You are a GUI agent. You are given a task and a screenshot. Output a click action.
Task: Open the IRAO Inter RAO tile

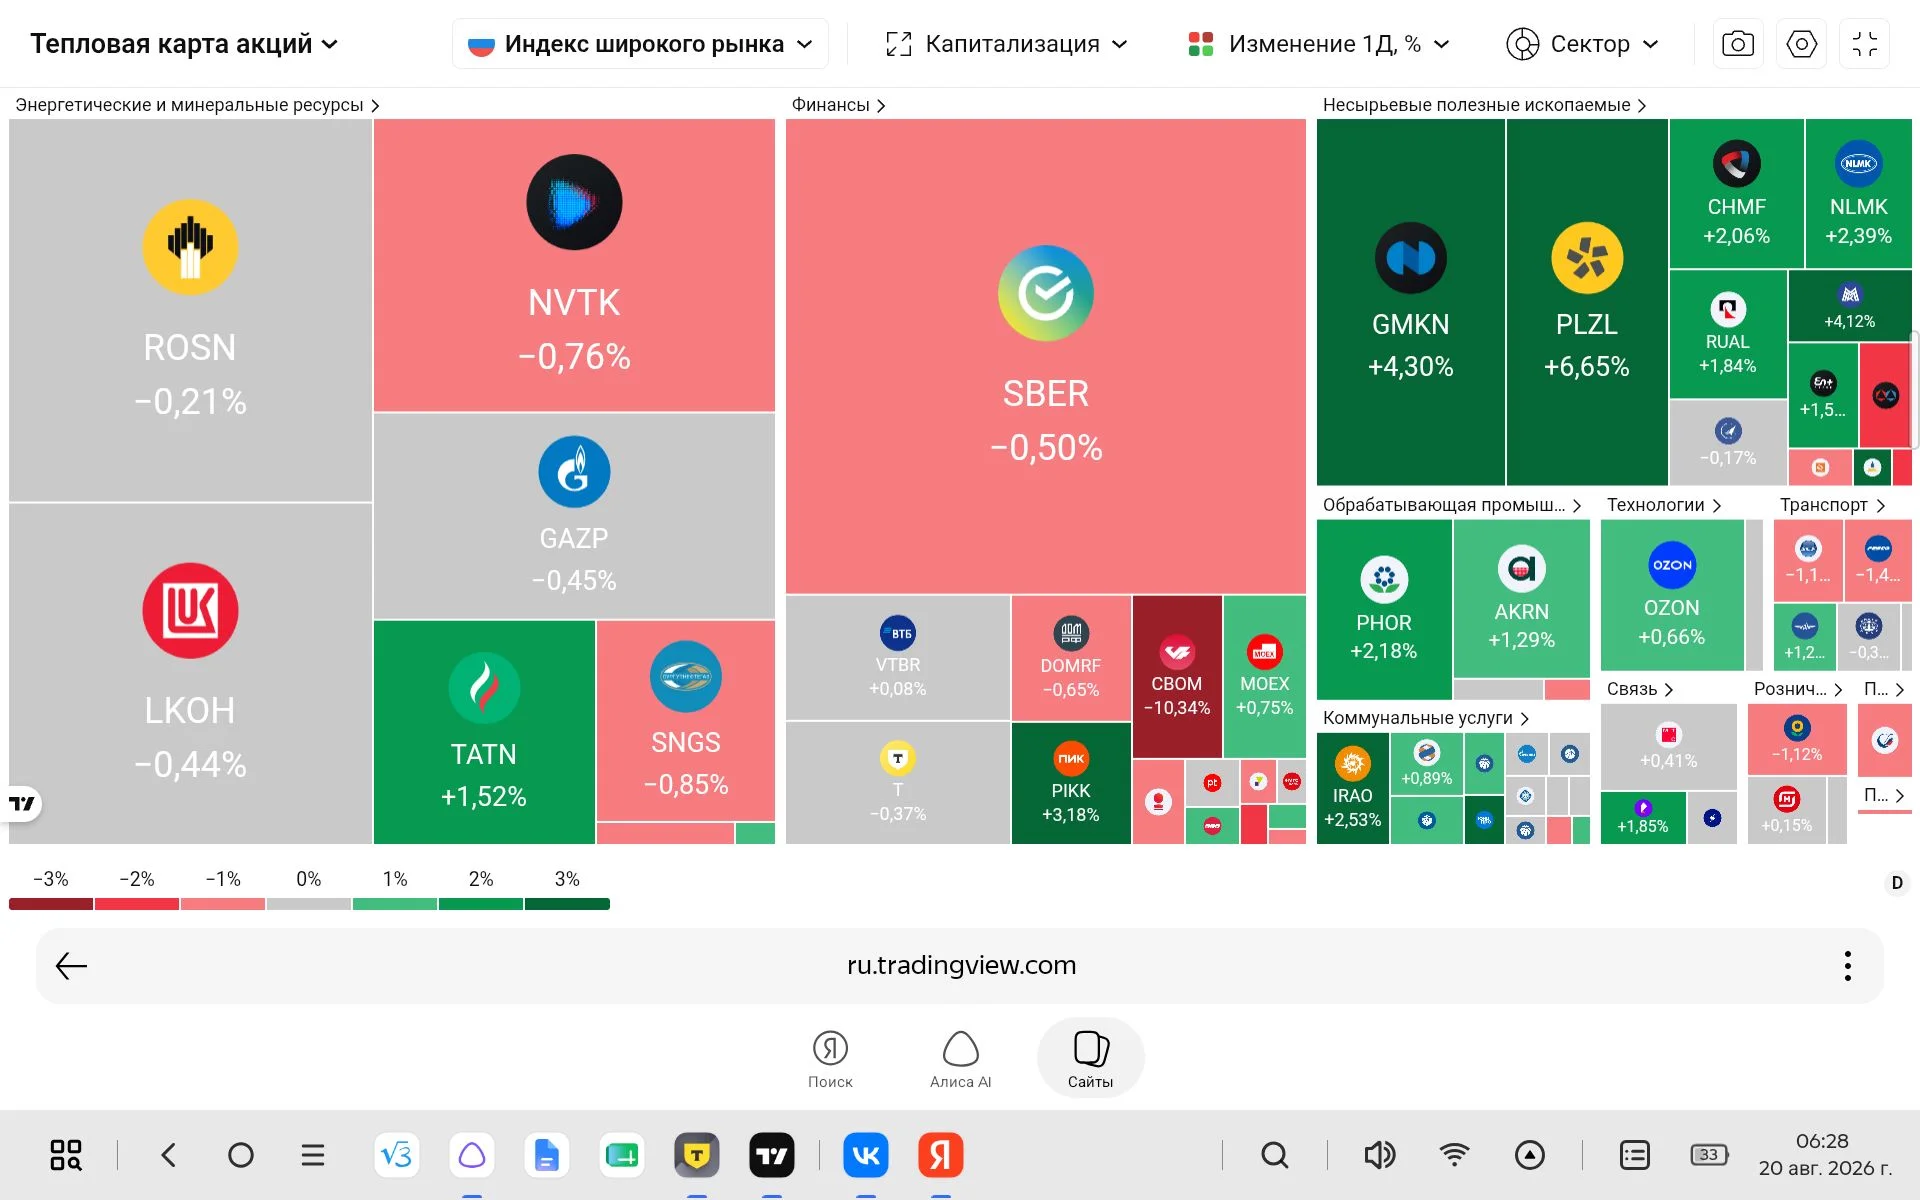coord(1353,789)
